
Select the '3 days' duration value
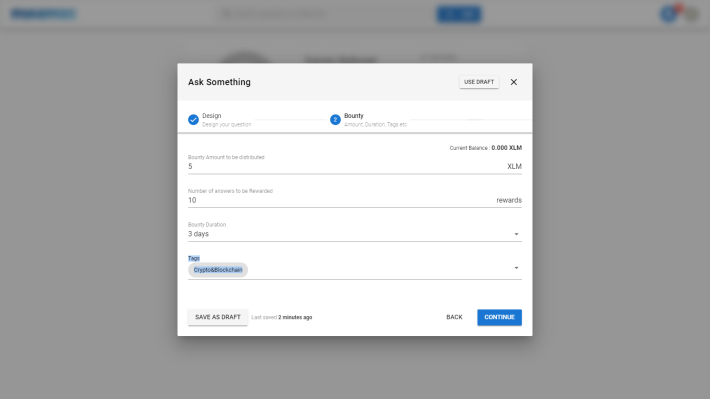coord(198,234)
